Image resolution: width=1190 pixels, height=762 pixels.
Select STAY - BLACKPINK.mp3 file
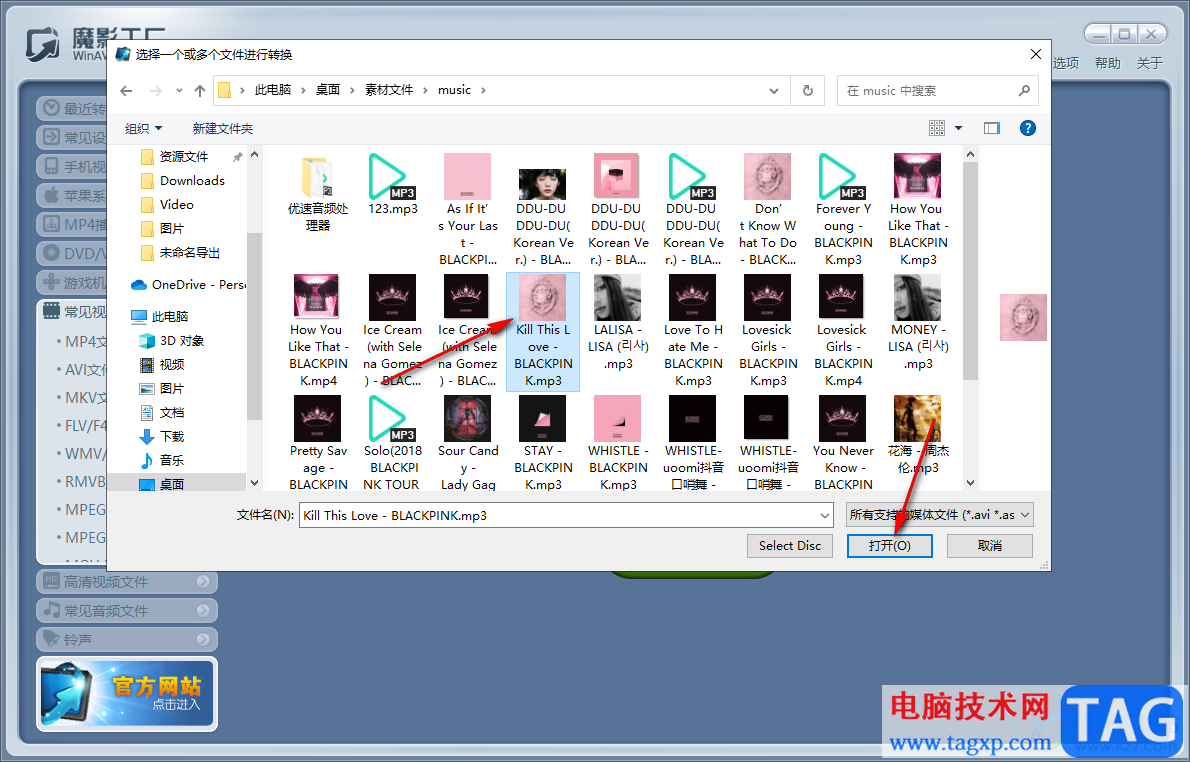pos(543,443)
